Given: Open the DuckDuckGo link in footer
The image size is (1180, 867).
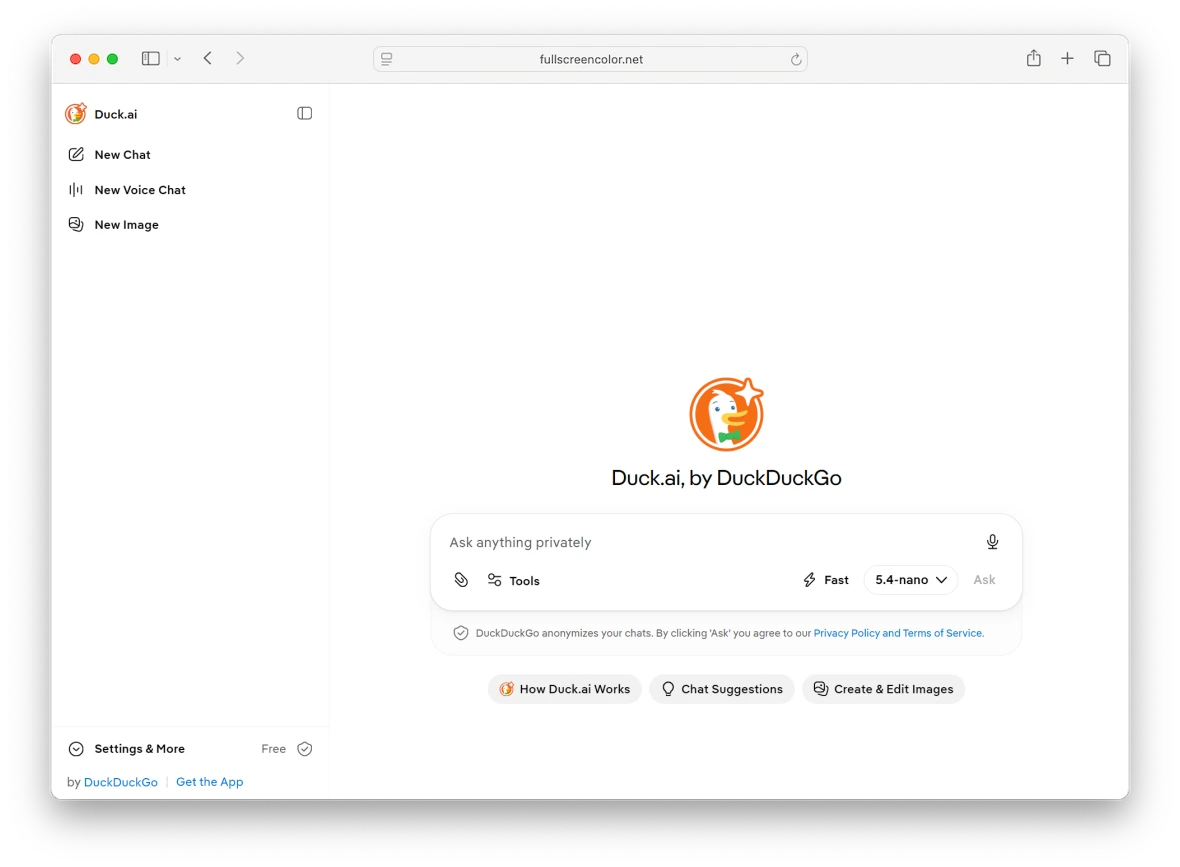Looking at the screenshot, I should [x=120, y=782].
